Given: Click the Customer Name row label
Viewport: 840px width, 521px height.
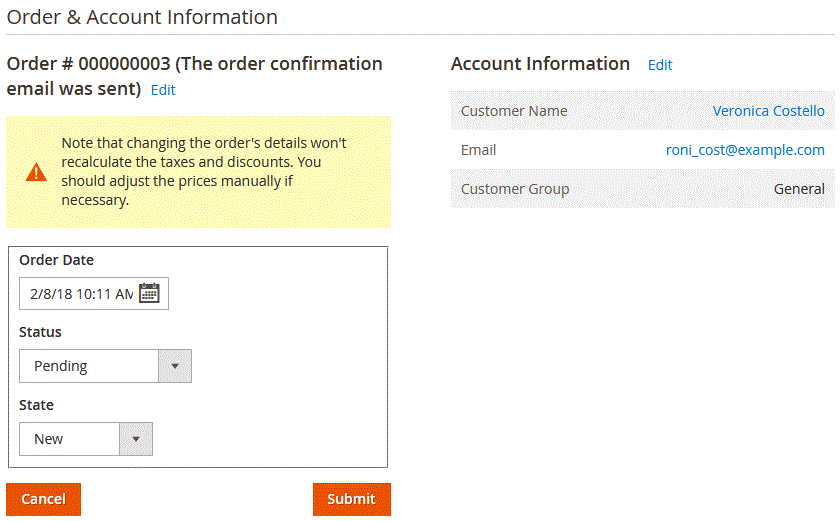Looking at the screenshot, I should point(514,111).
